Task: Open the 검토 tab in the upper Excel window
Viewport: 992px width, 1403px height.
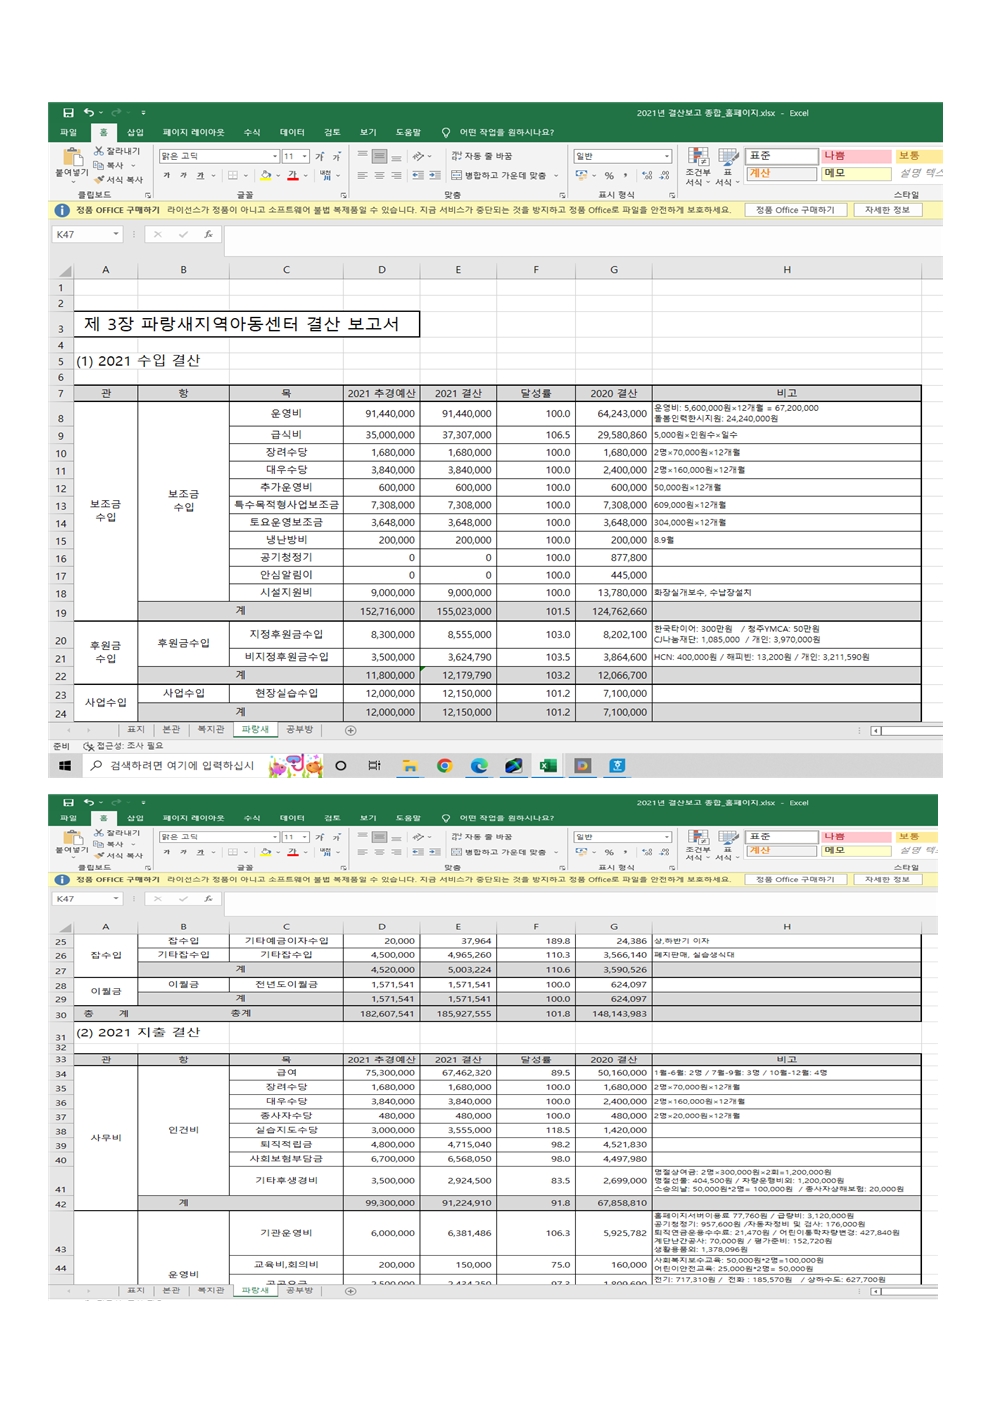Action: point(332,132)
